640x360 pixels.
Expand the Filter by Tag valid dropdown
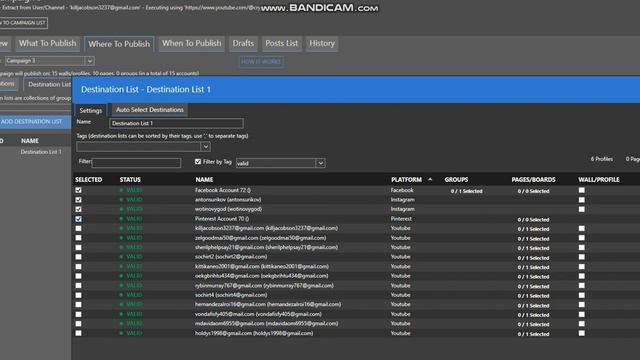coord(320,163)
